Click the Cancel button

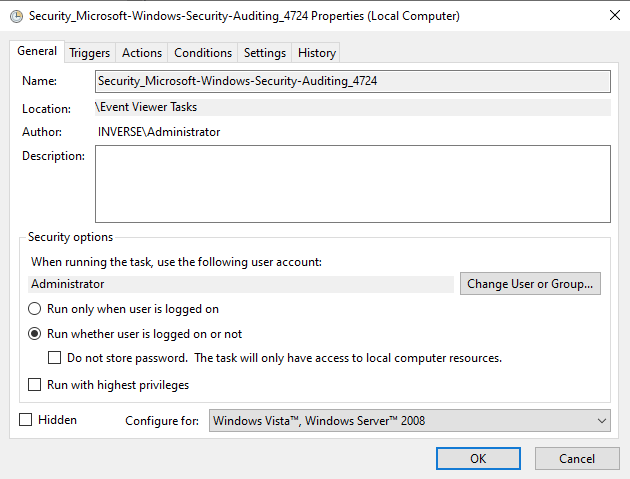(577, 458)
